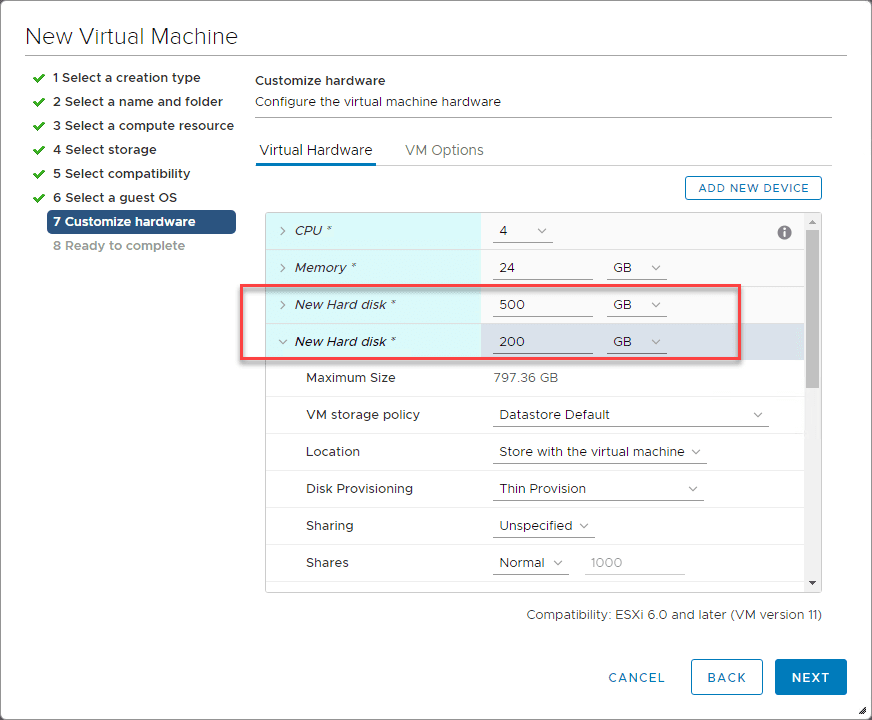Expand the 500 GB New Hard disk row
Image resolution: width=872 pixels, height=720 pixels.
[x=281, y=304]
